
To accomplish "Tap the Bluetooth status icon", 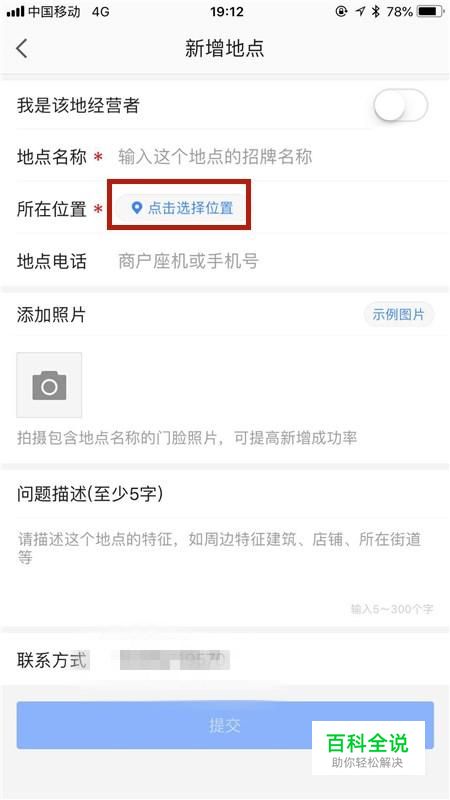I will (376, 11).
